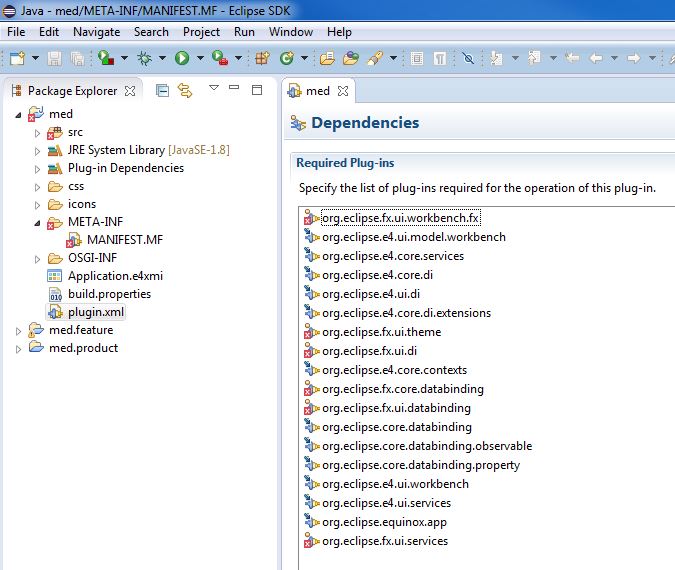Viewport: 675px width, 570px height.
Task: Select org.eclipse.e4.ui.model.workbench plug-in
Action: (x=414, y=237)
